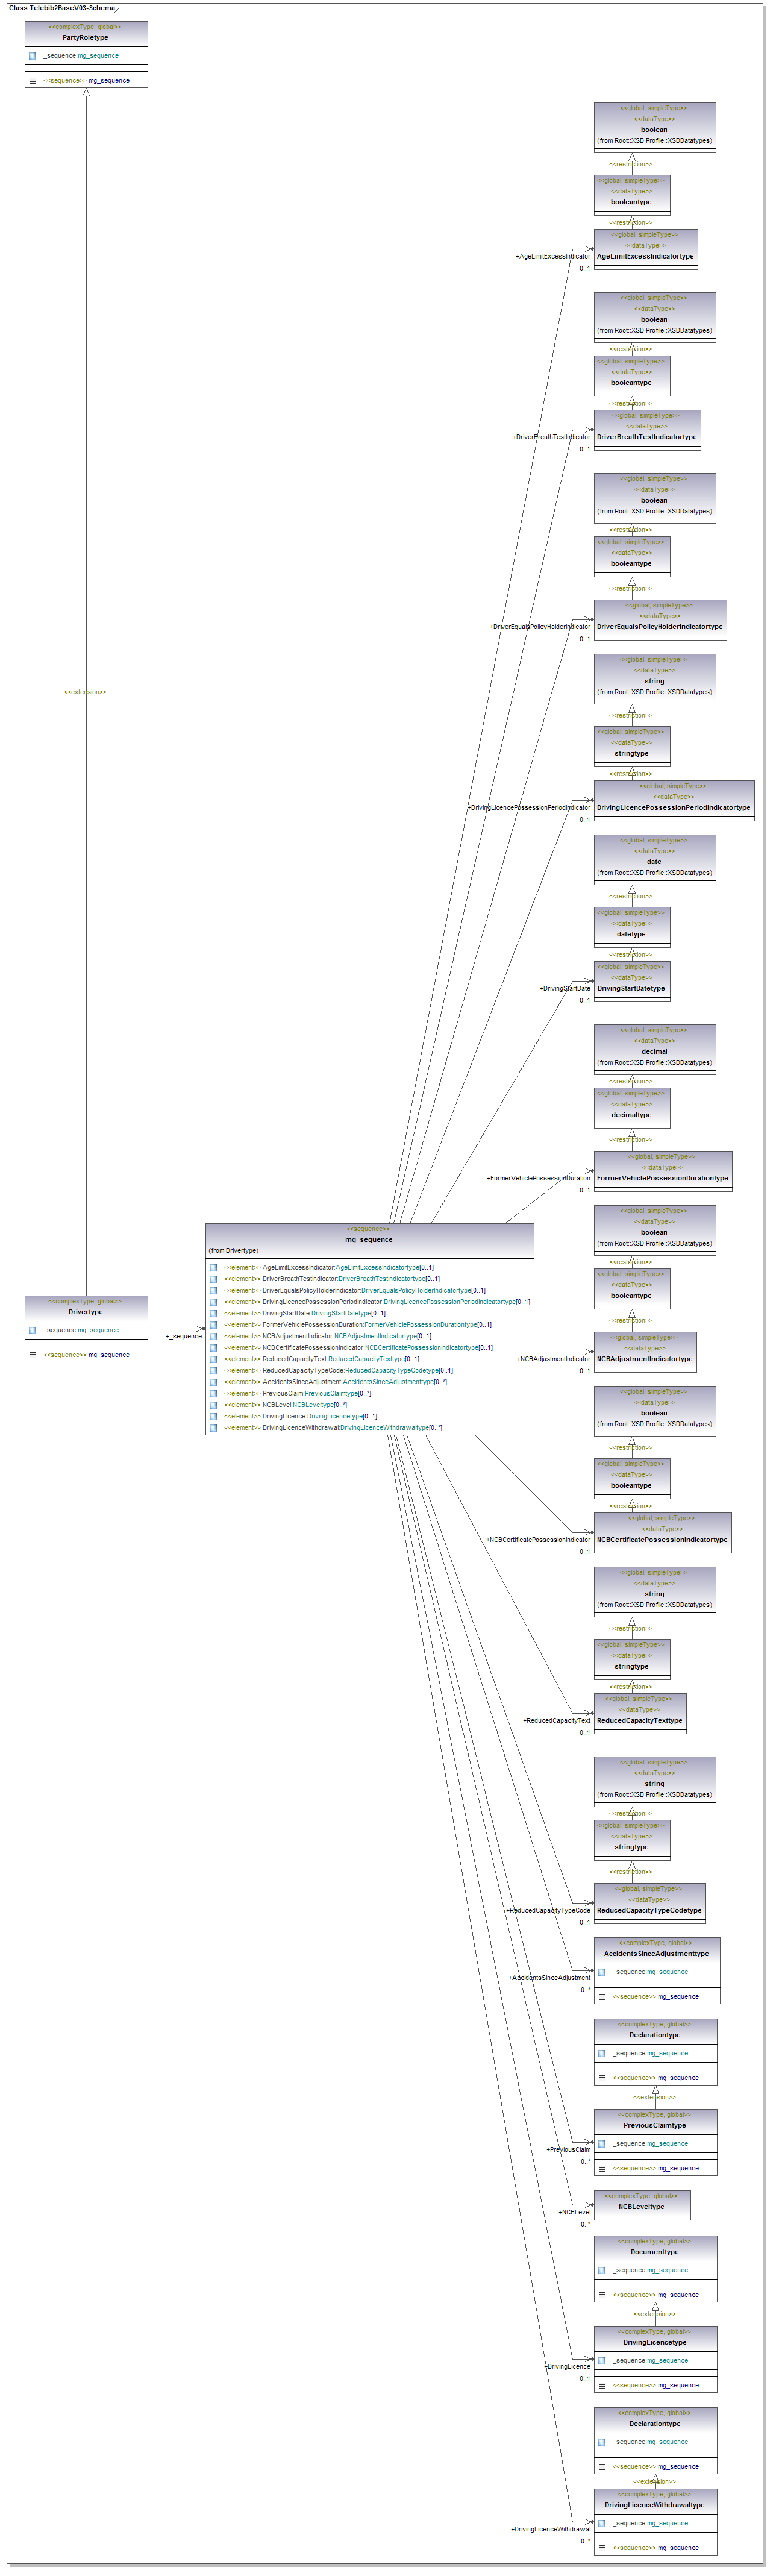Click the element icon beside the AgeLimitExcessIndicator row
The image size is (779, 2576).
pyautogui.click(x=213, y=1268)
